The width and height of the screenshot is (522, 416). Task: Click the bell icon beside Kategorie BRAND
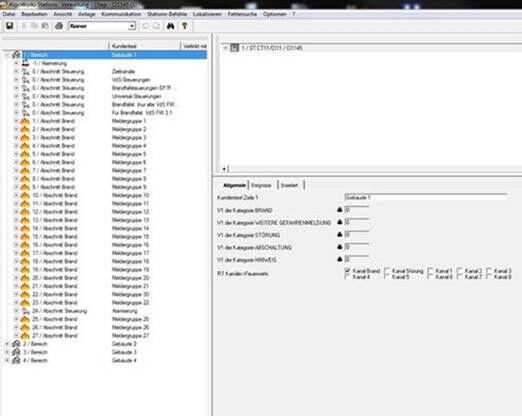pyautogui.click(x=340, y=210)
